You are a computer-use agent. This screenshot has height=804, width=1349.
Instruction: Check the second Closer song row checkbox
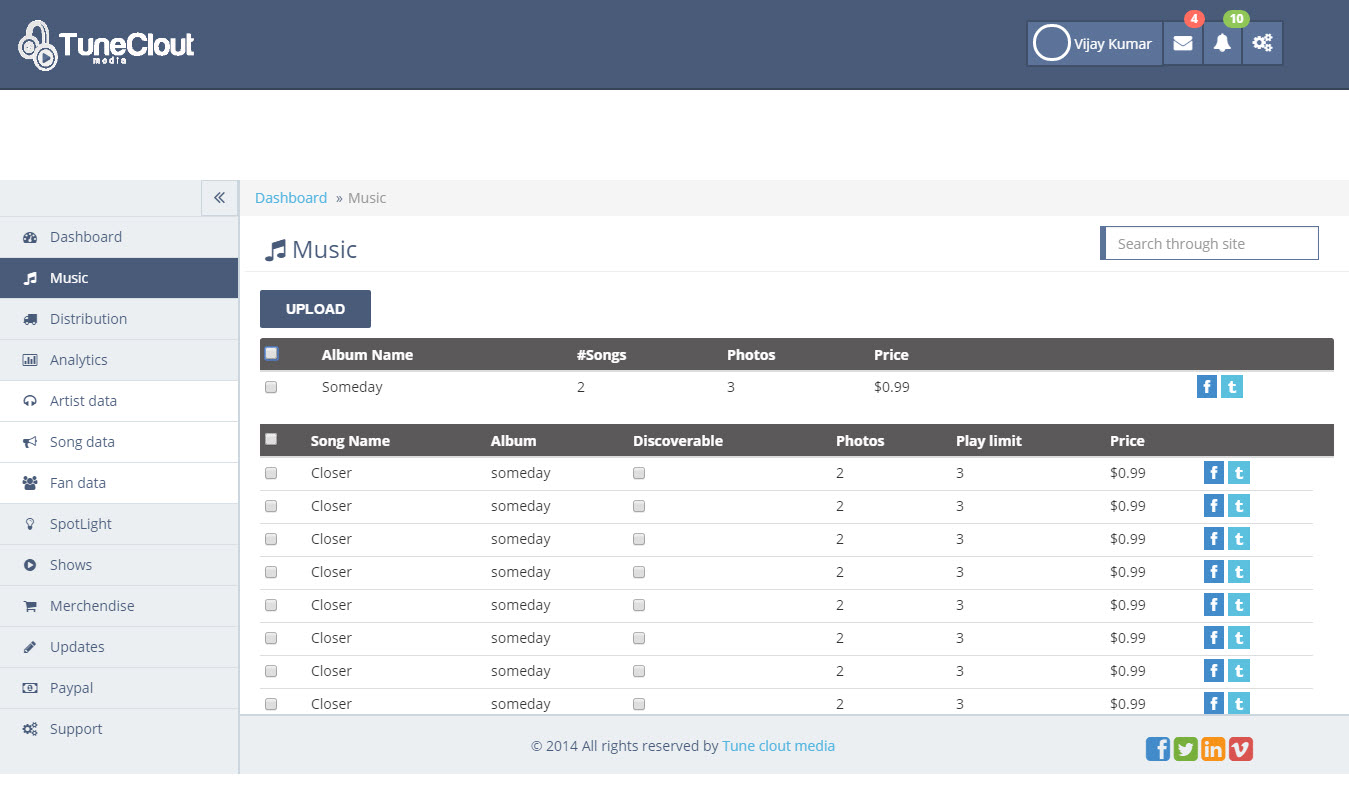click(x=271, y=506)
